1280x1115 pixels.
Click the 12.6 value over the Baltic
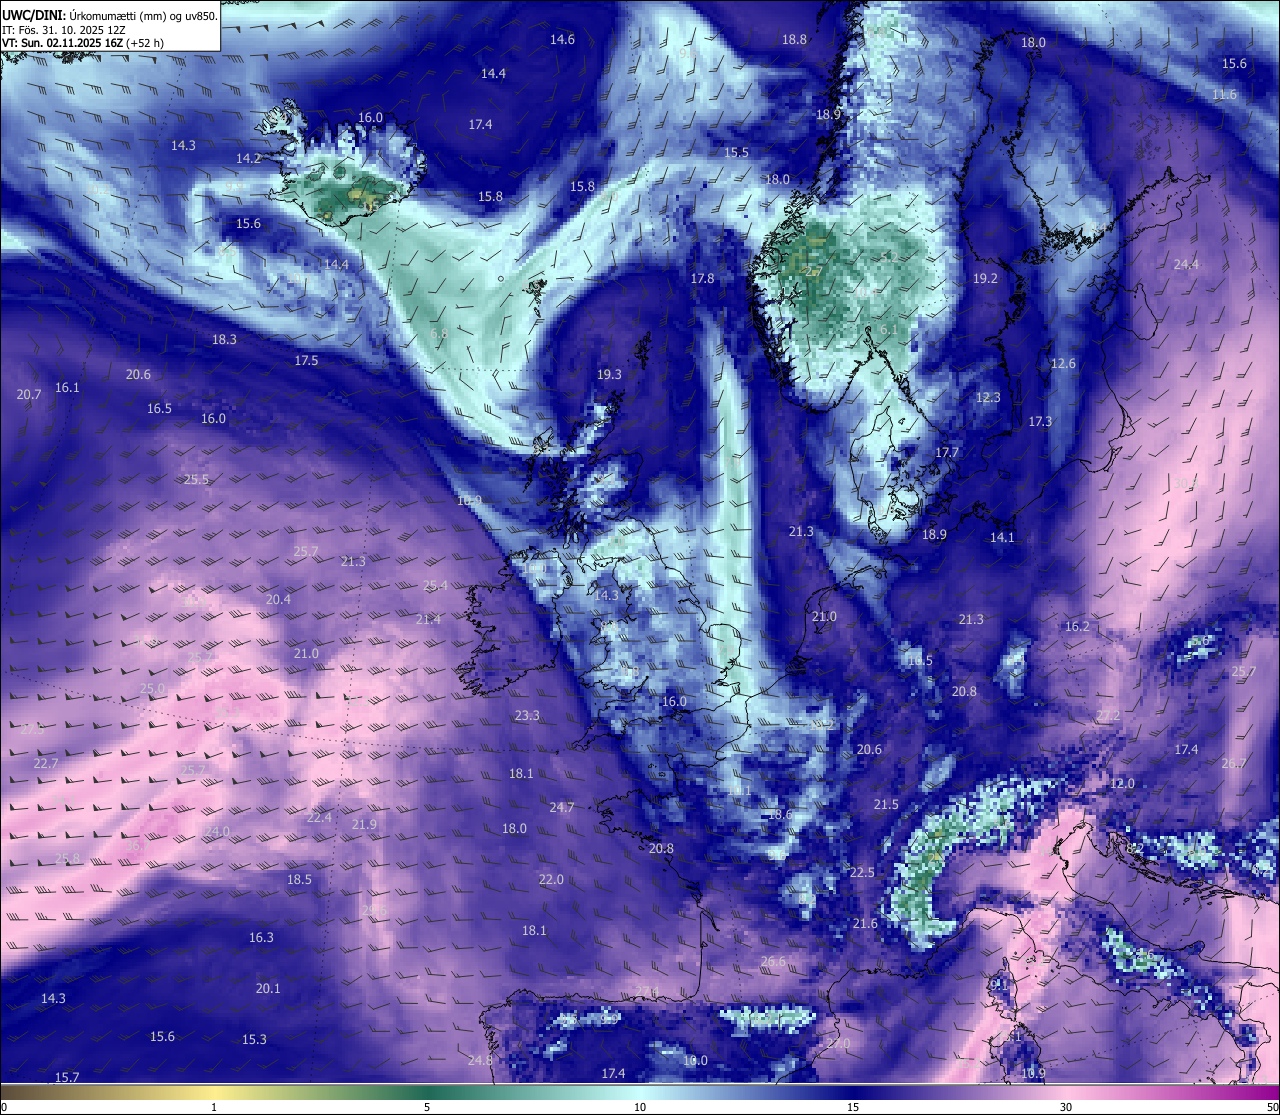[x=1063, y=364]
